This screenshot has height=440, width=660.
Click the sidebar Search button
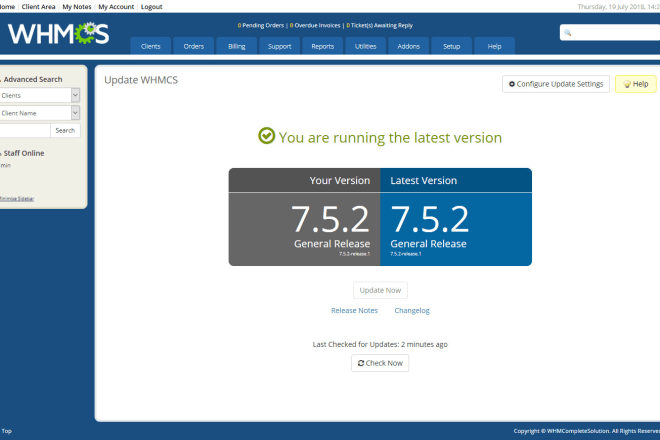[x=65, y=131]
